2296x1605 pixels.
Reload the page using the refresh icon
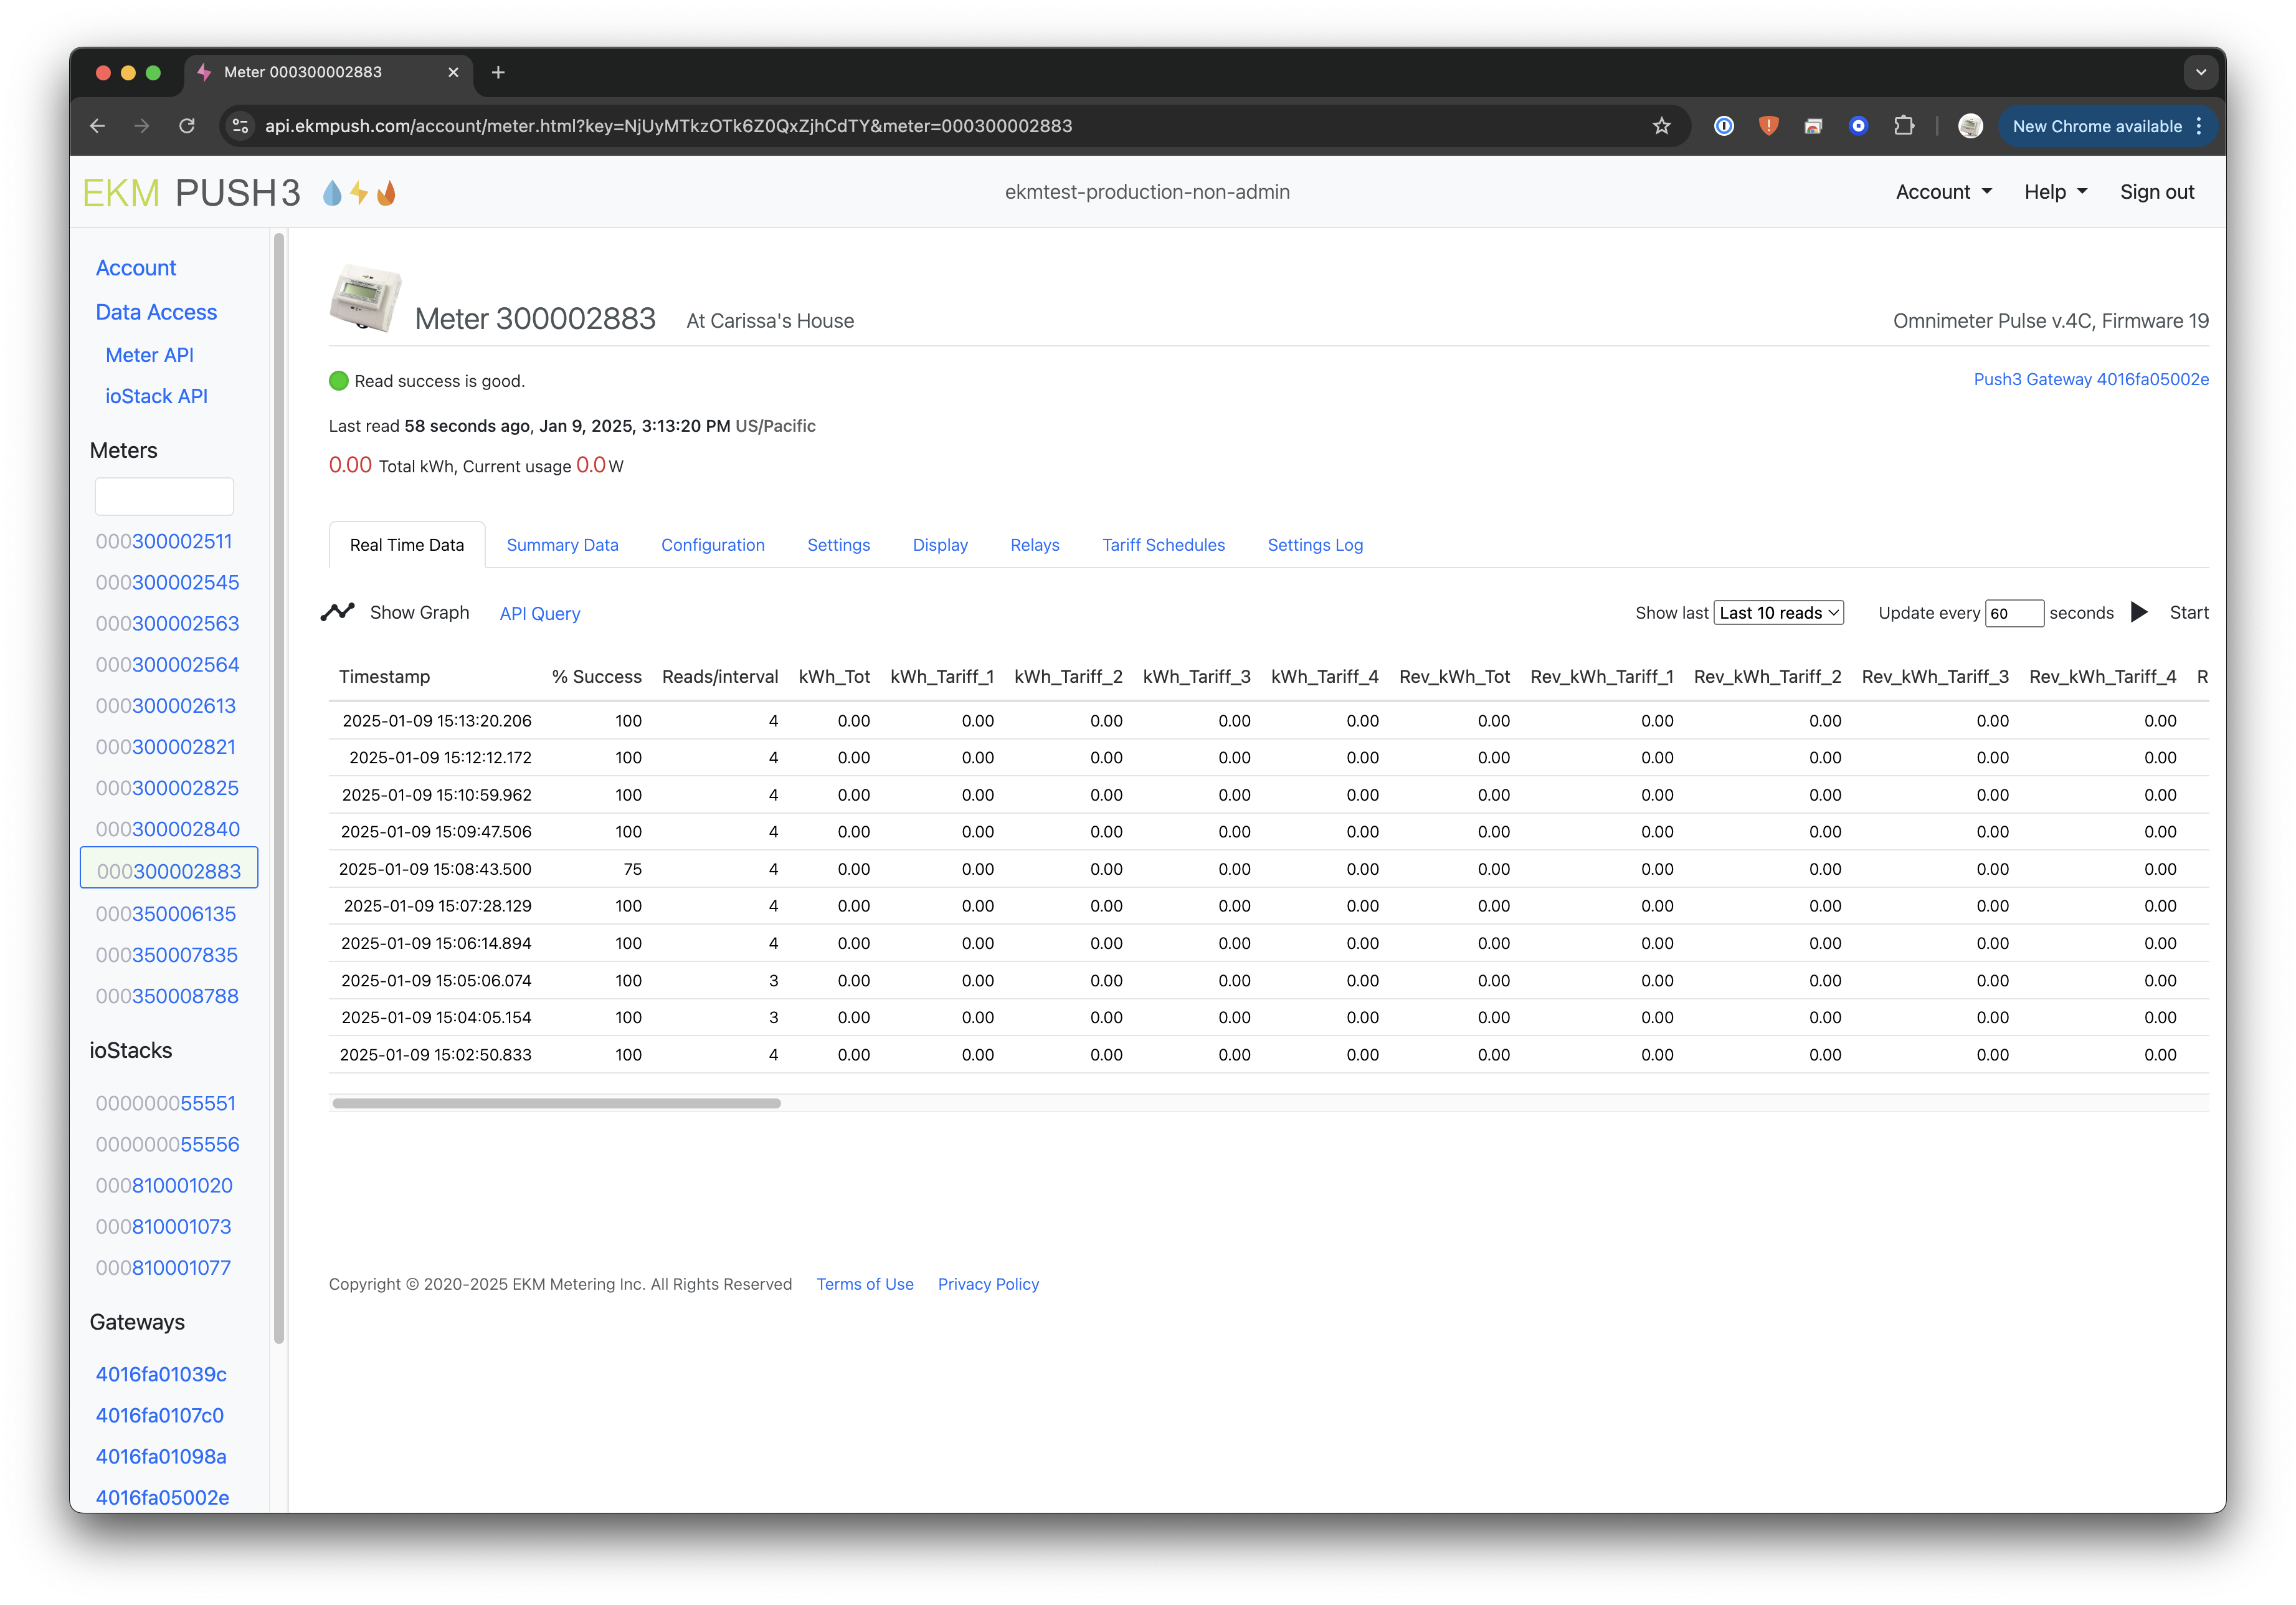point(187,126)
